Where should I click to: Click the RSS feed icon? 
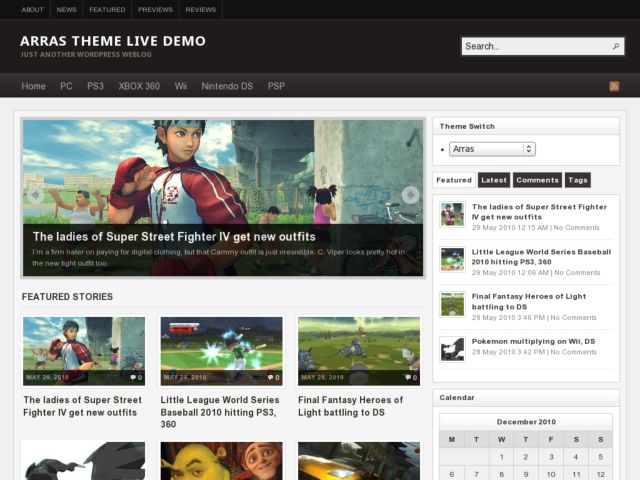click(614, 86)
